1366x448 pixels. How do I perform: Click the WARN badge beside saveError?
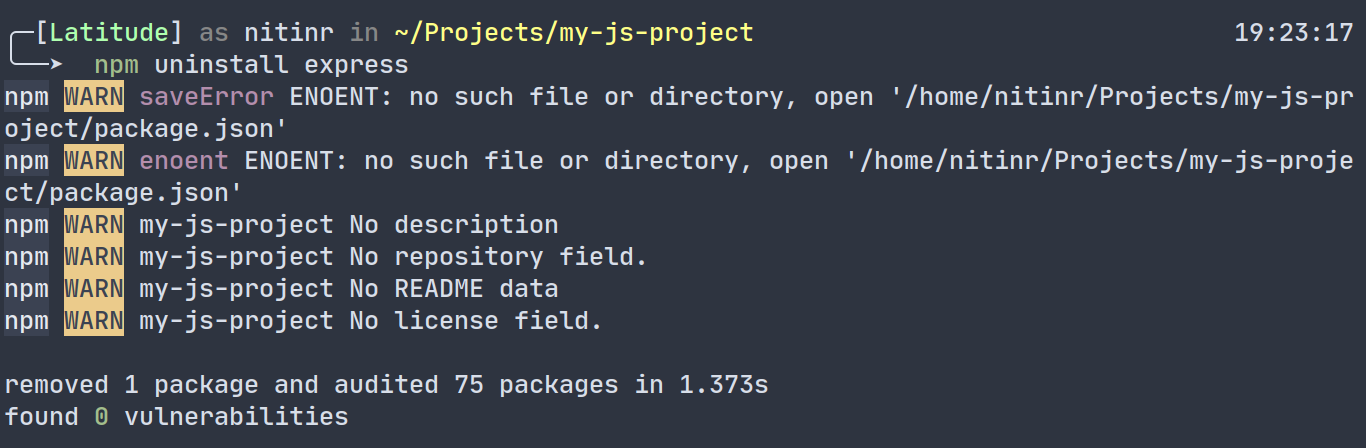point(94,97)
